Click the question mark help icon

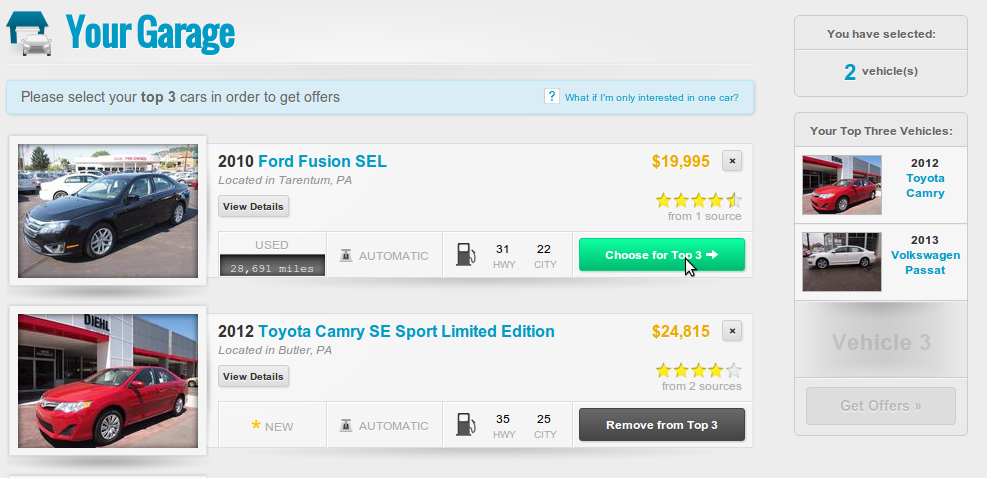click(x=551, y=97)
